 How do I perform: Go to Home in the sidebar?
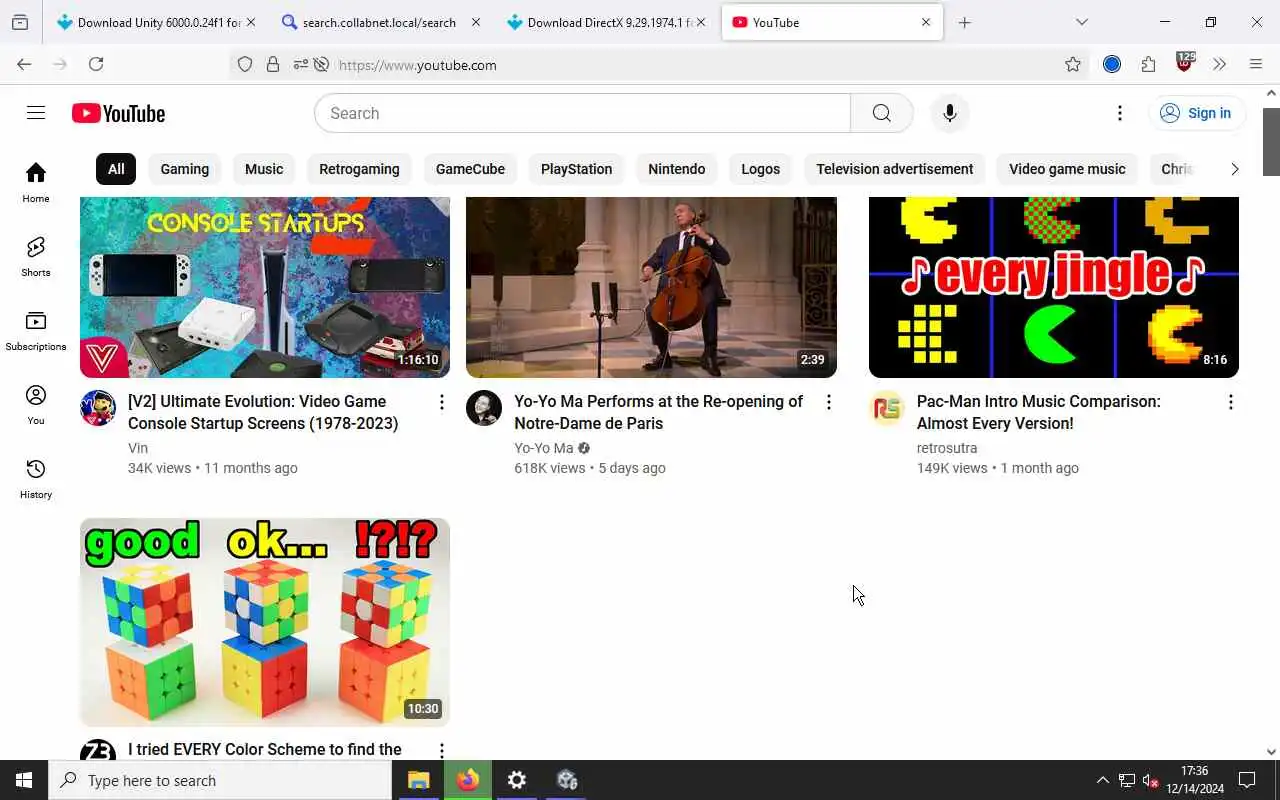(36, 182)
